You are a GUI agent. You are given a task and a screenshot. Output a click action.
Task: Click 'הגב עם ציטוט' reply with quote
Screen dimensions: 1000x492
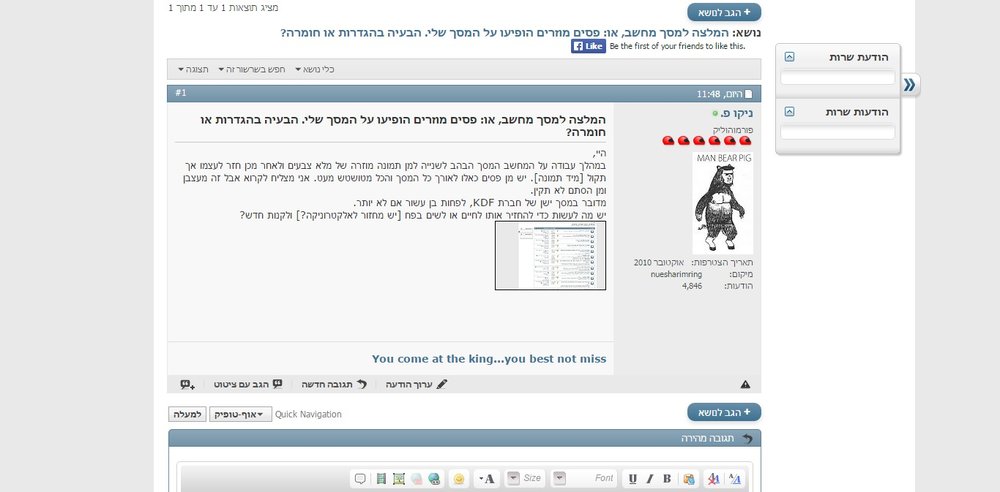point(248,384)
